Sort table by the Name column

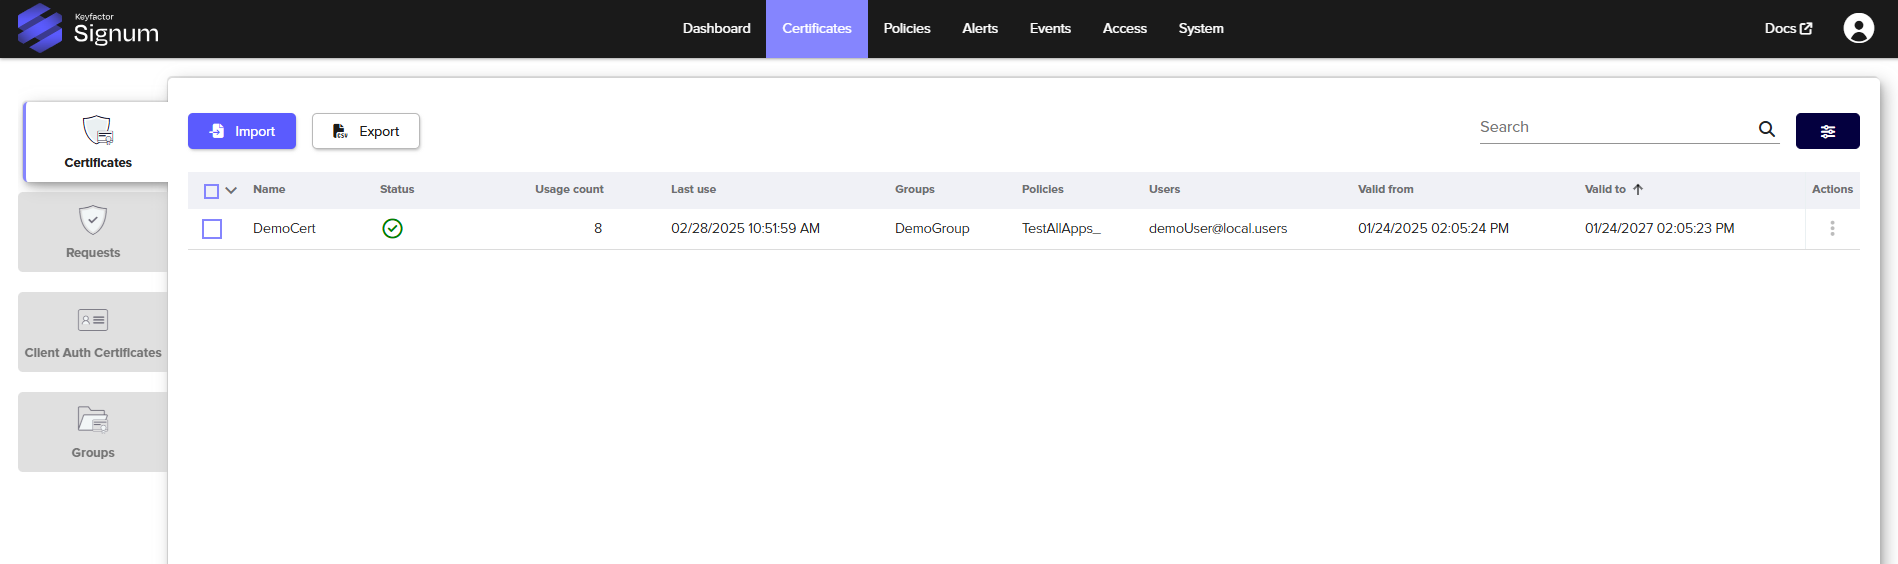click(269, 189)
